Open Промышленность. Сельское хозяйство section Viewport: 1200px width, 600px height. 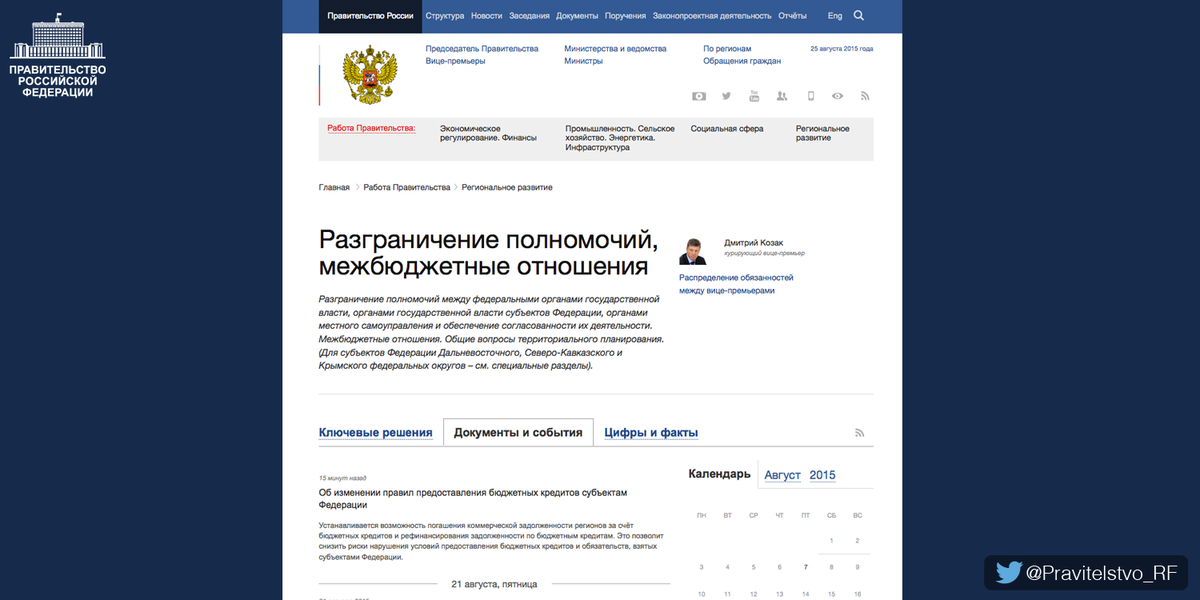(x=620, y=138)
